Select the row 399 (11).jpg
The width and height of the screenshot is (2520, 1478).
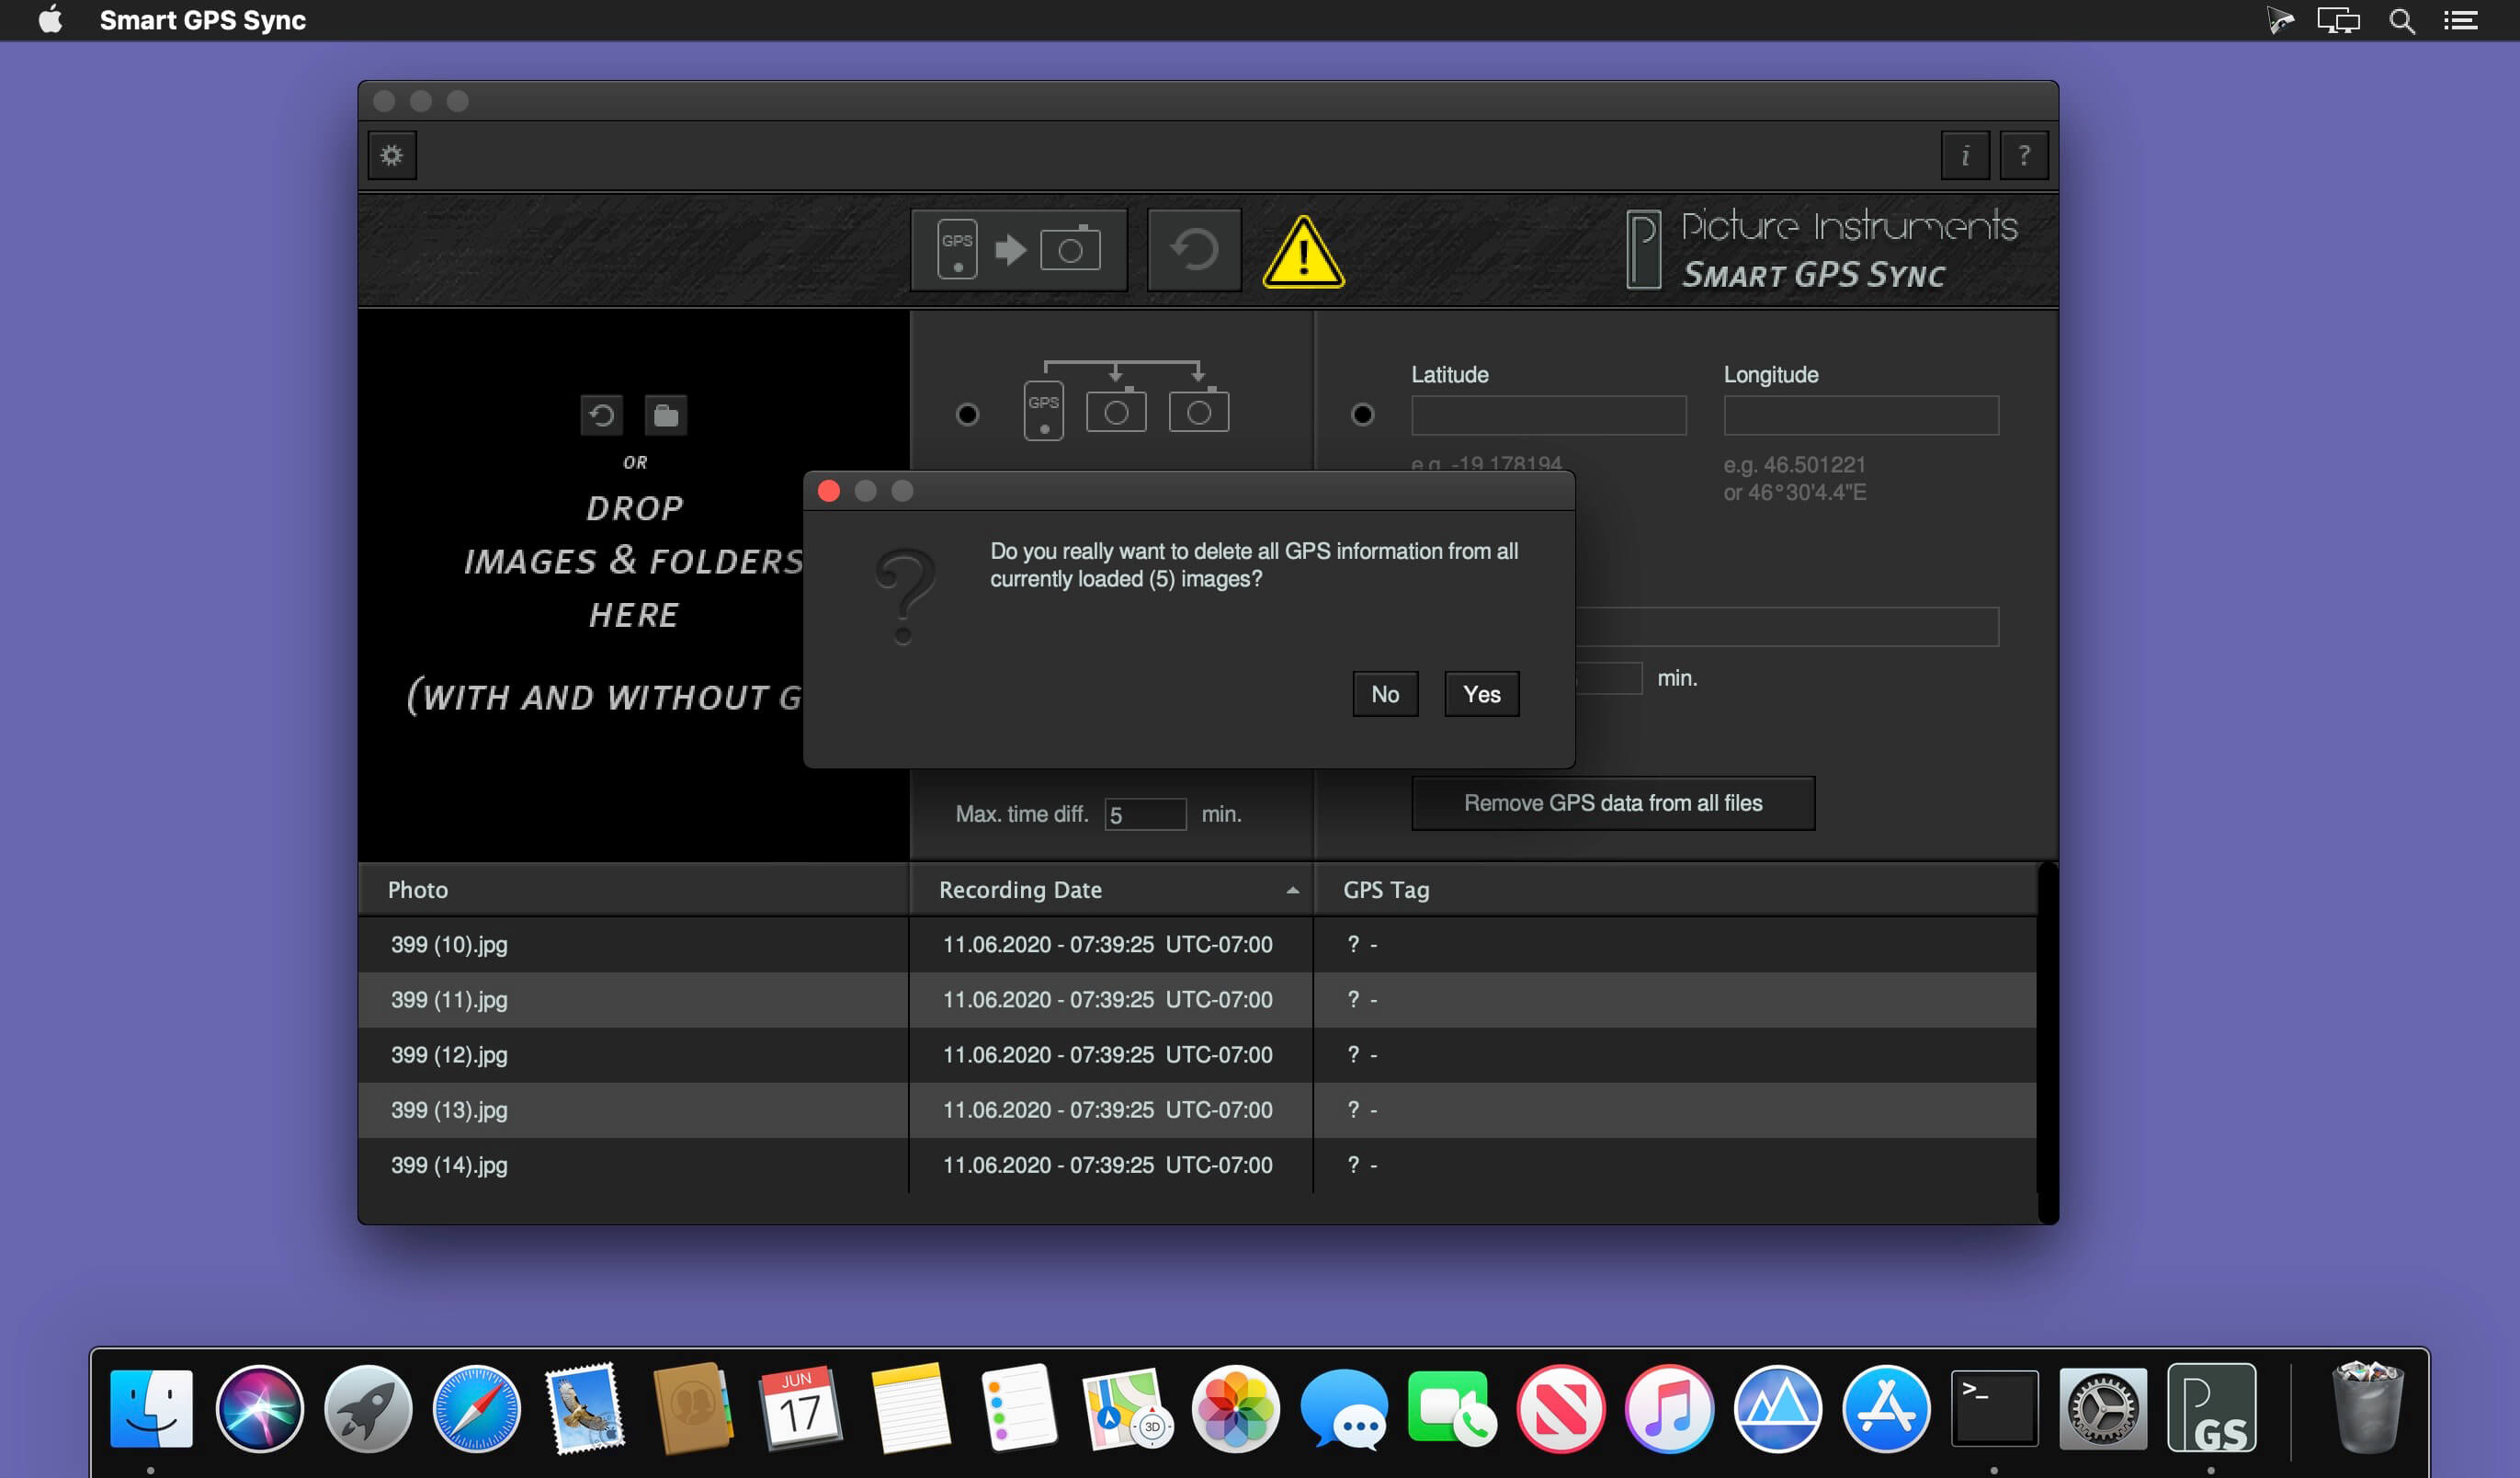coord(1197,999)
